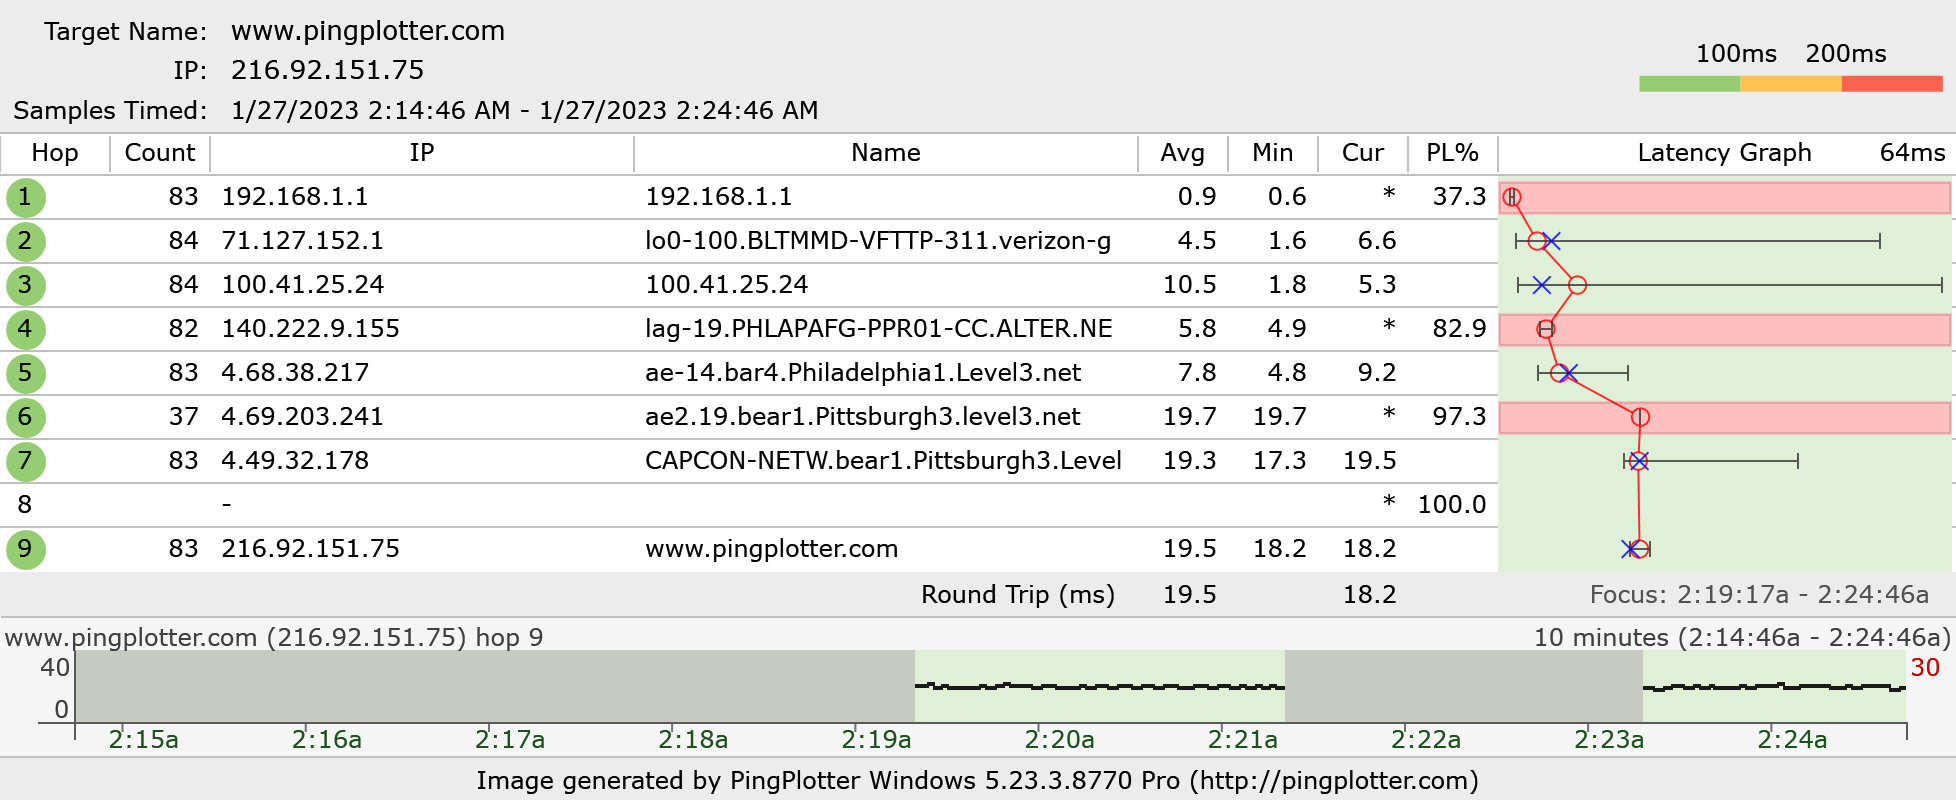Click the Count column header
This screenshot has height=800, width=1956.
coord(160,153)
